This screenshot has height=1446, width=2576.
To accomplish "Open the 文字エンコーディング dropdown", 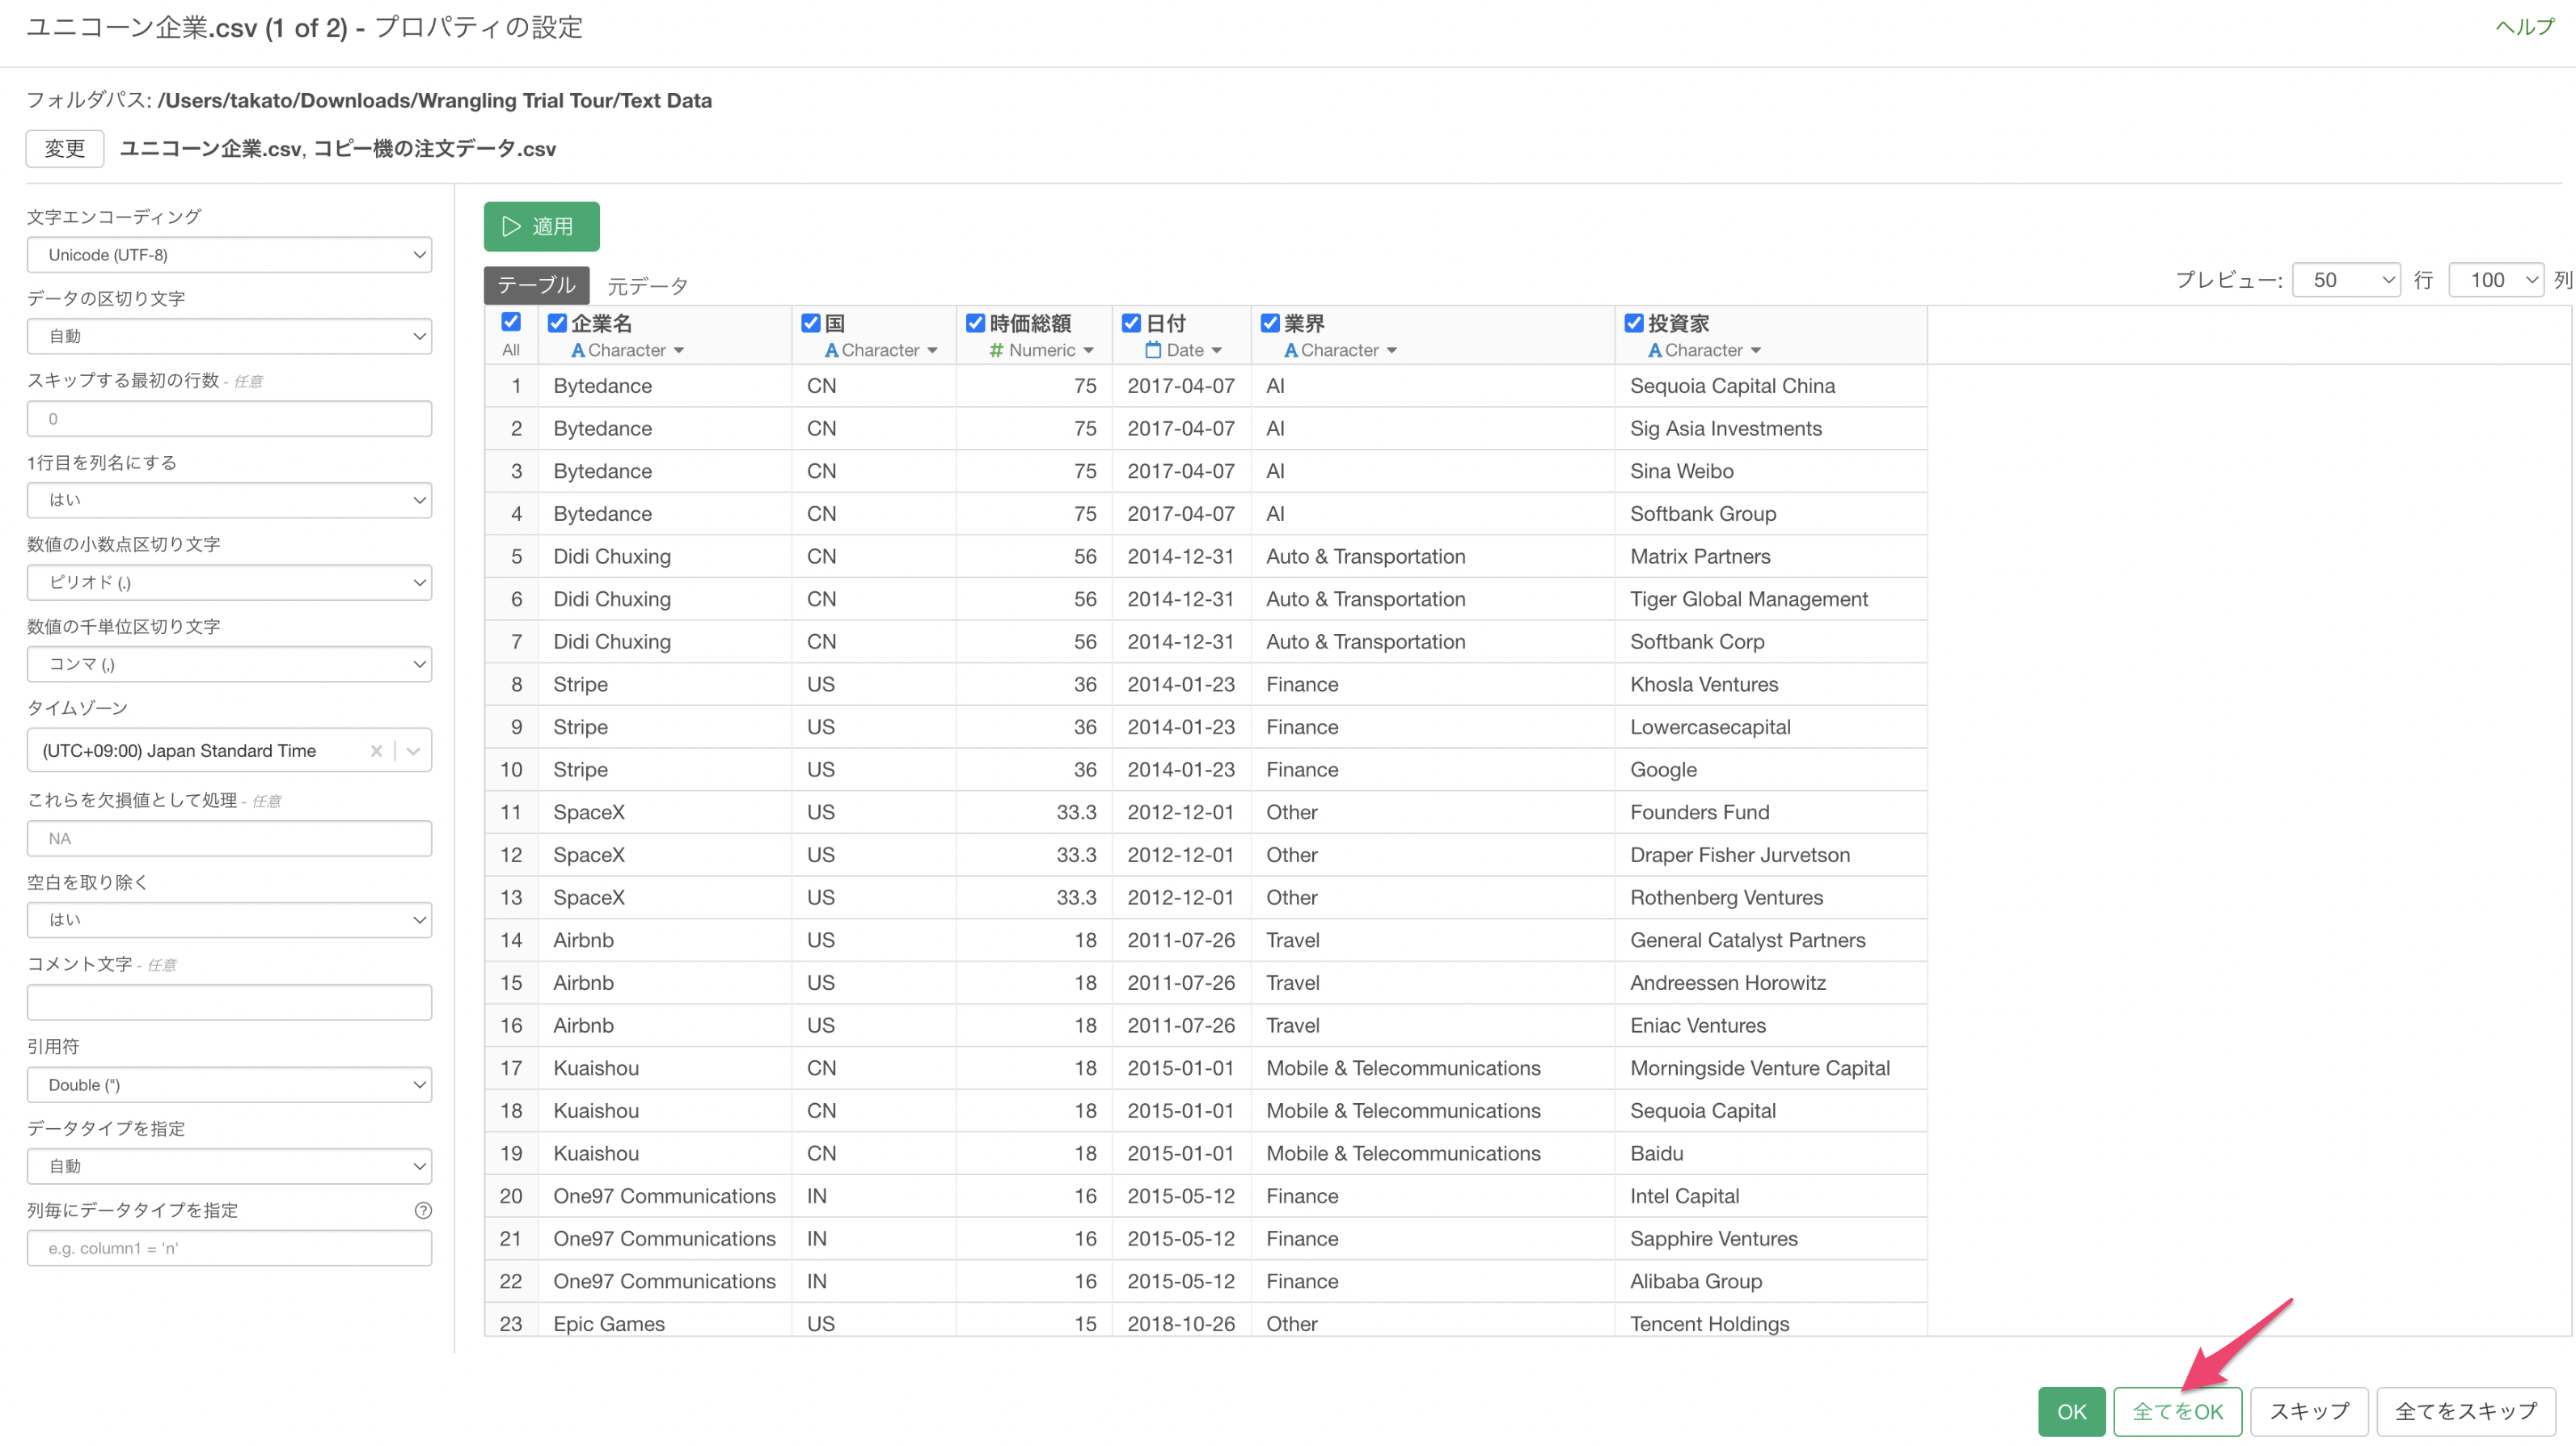I will (229, 255).
